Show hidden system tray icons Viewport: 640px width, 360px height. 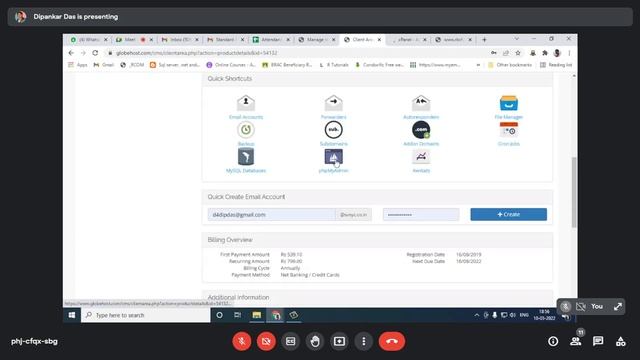click(x=476, y=315)
